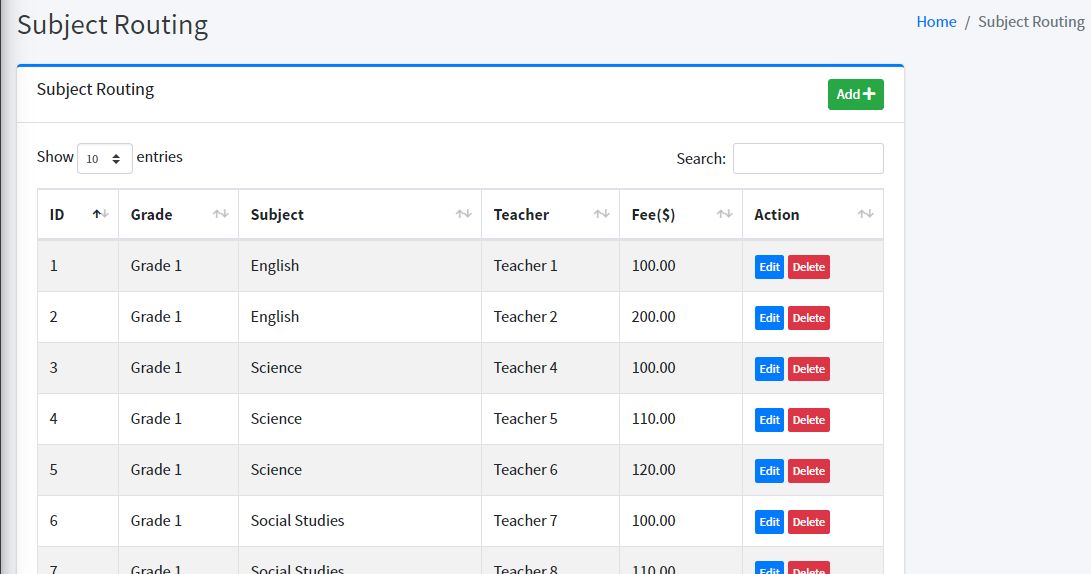Image resolution: width=1091 pixels, height=574 pixels.
Task: Delete the Teacher 2 row
Action: pyautogui.click(x=809, y=318)
